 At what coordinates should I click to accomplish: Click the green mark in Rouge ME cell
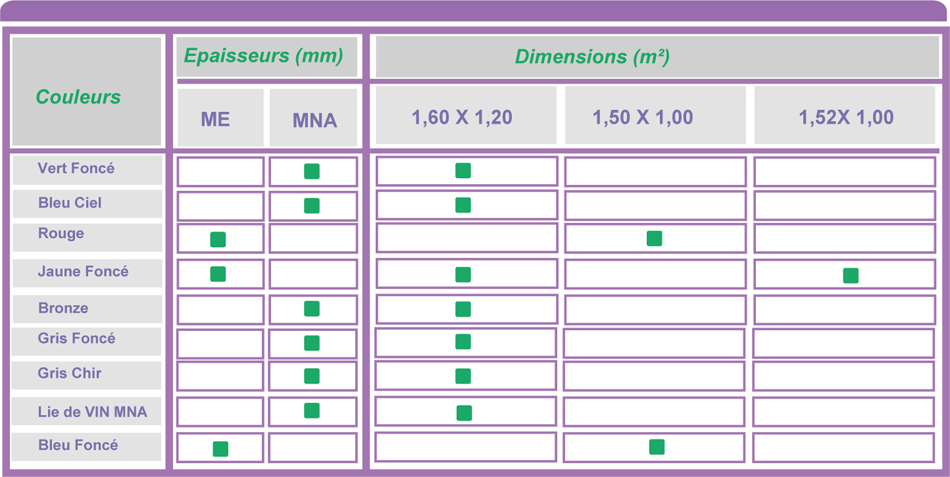tap(218, 239)
